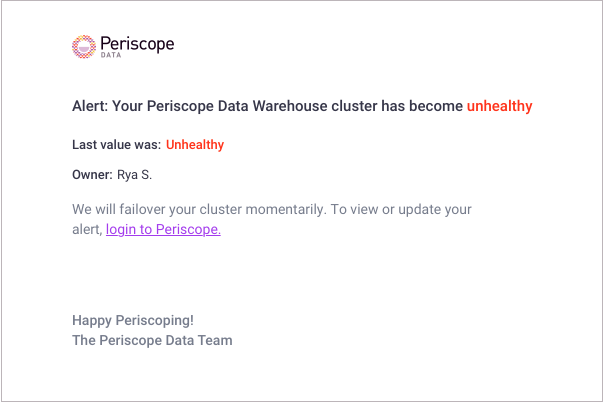Viewport: 603px width, 402px height.
Task: Click the word momentarily in body text
Action: 286,210
